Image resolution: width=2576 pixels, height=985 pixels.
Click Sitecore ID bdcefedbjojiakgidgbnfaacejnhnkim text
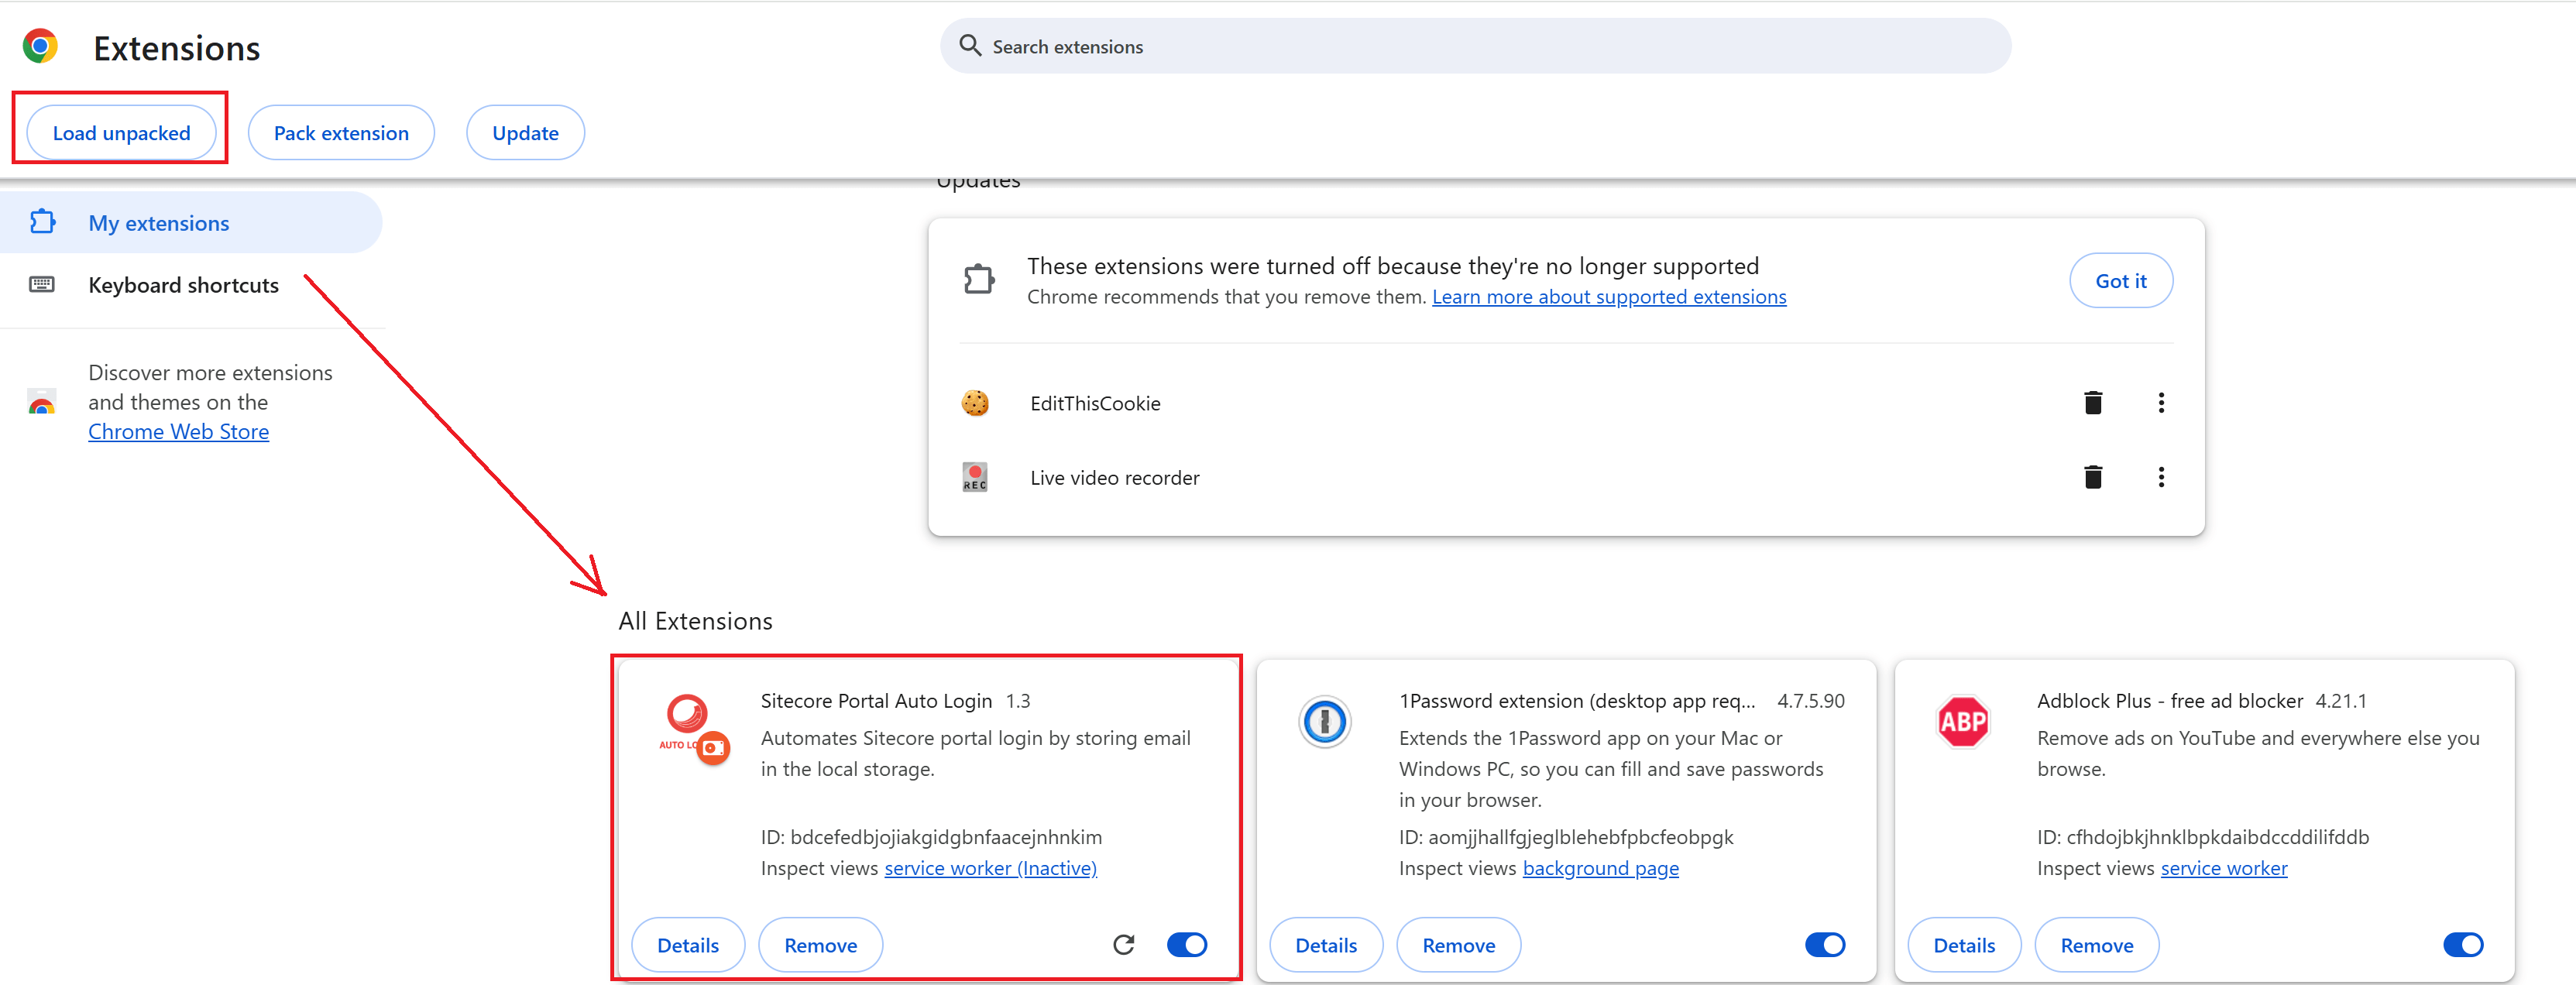click(x=931, y=836)
